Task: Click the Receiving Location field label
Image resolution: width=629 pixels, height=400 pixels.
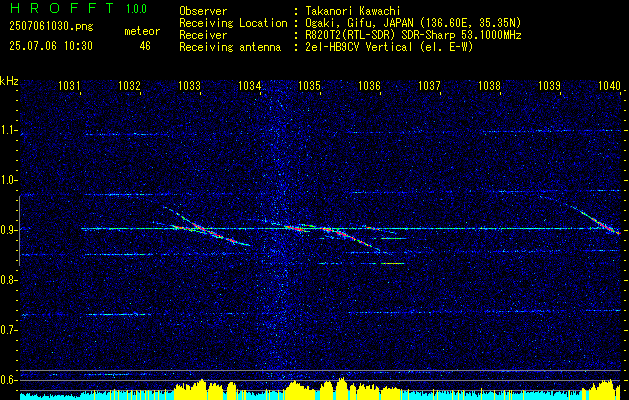Action: pos(233,23)
